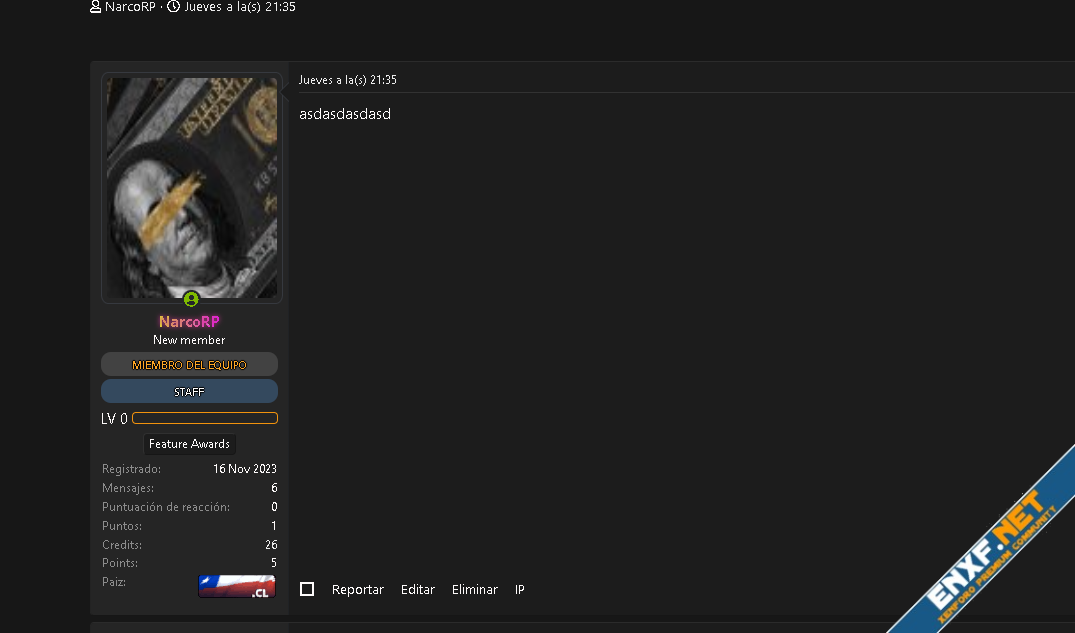Open the Feature Awards button

click(x=189, y=444)
